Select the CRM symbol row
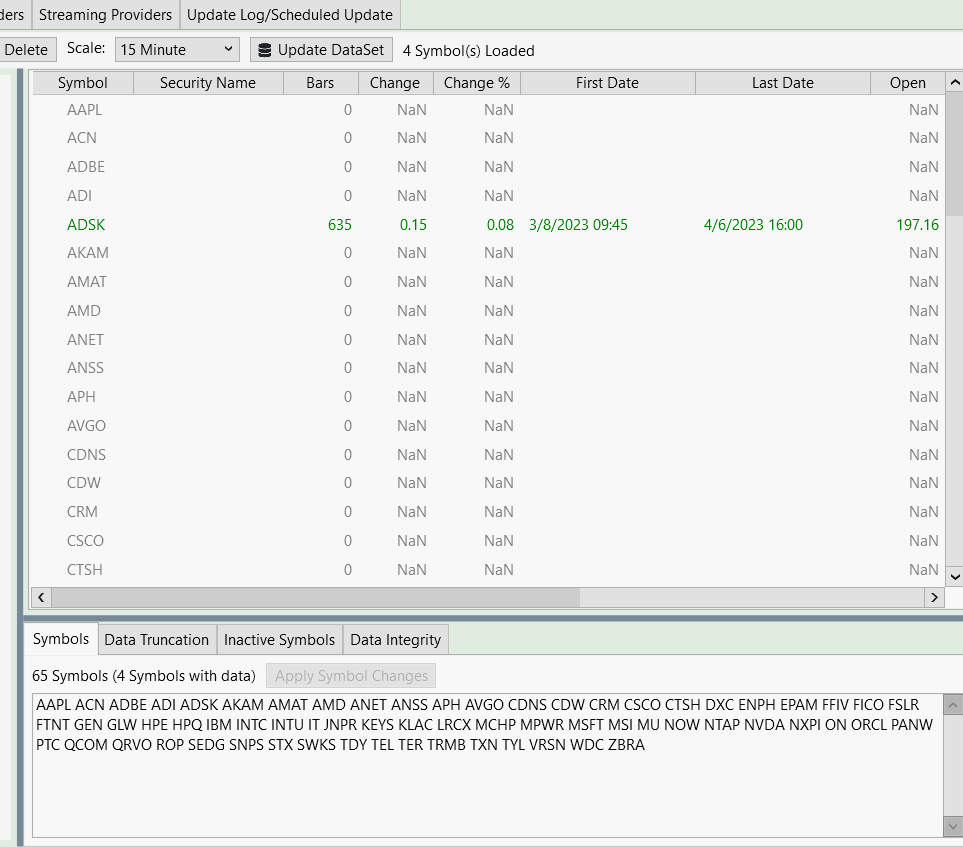Screen dimensions: 963x847 [x=488, y=512]
